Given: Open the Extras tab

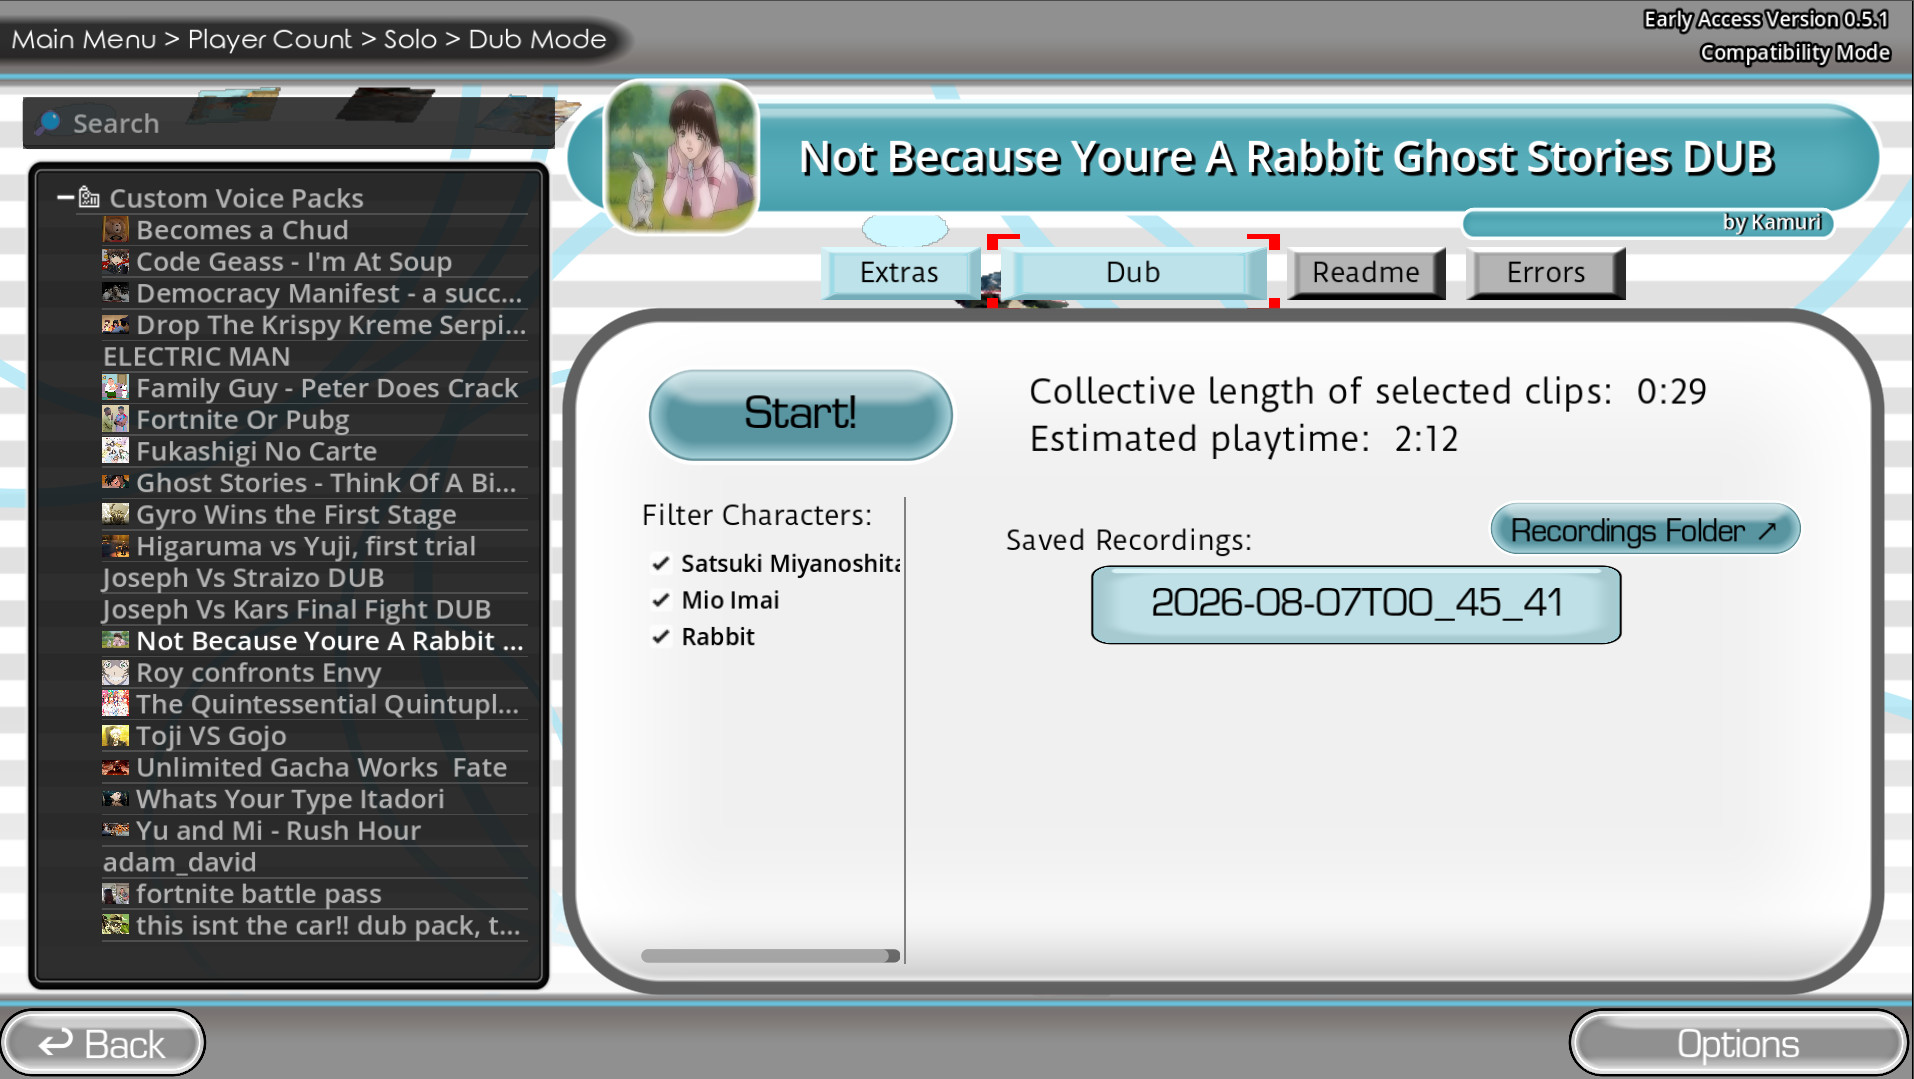Looking at the screenshot, I should (x=899, y=272).
